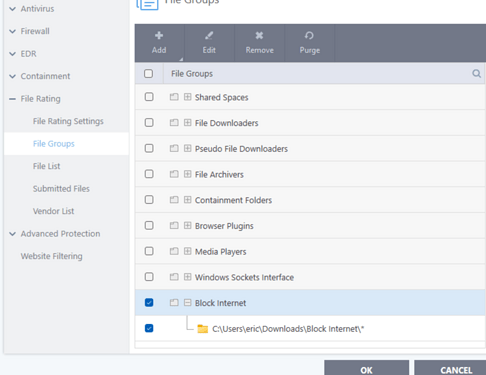Click the Edit pencil icon
Image resolution: width=486 pixels, height=375 pixels.
(x=209, y=35)
